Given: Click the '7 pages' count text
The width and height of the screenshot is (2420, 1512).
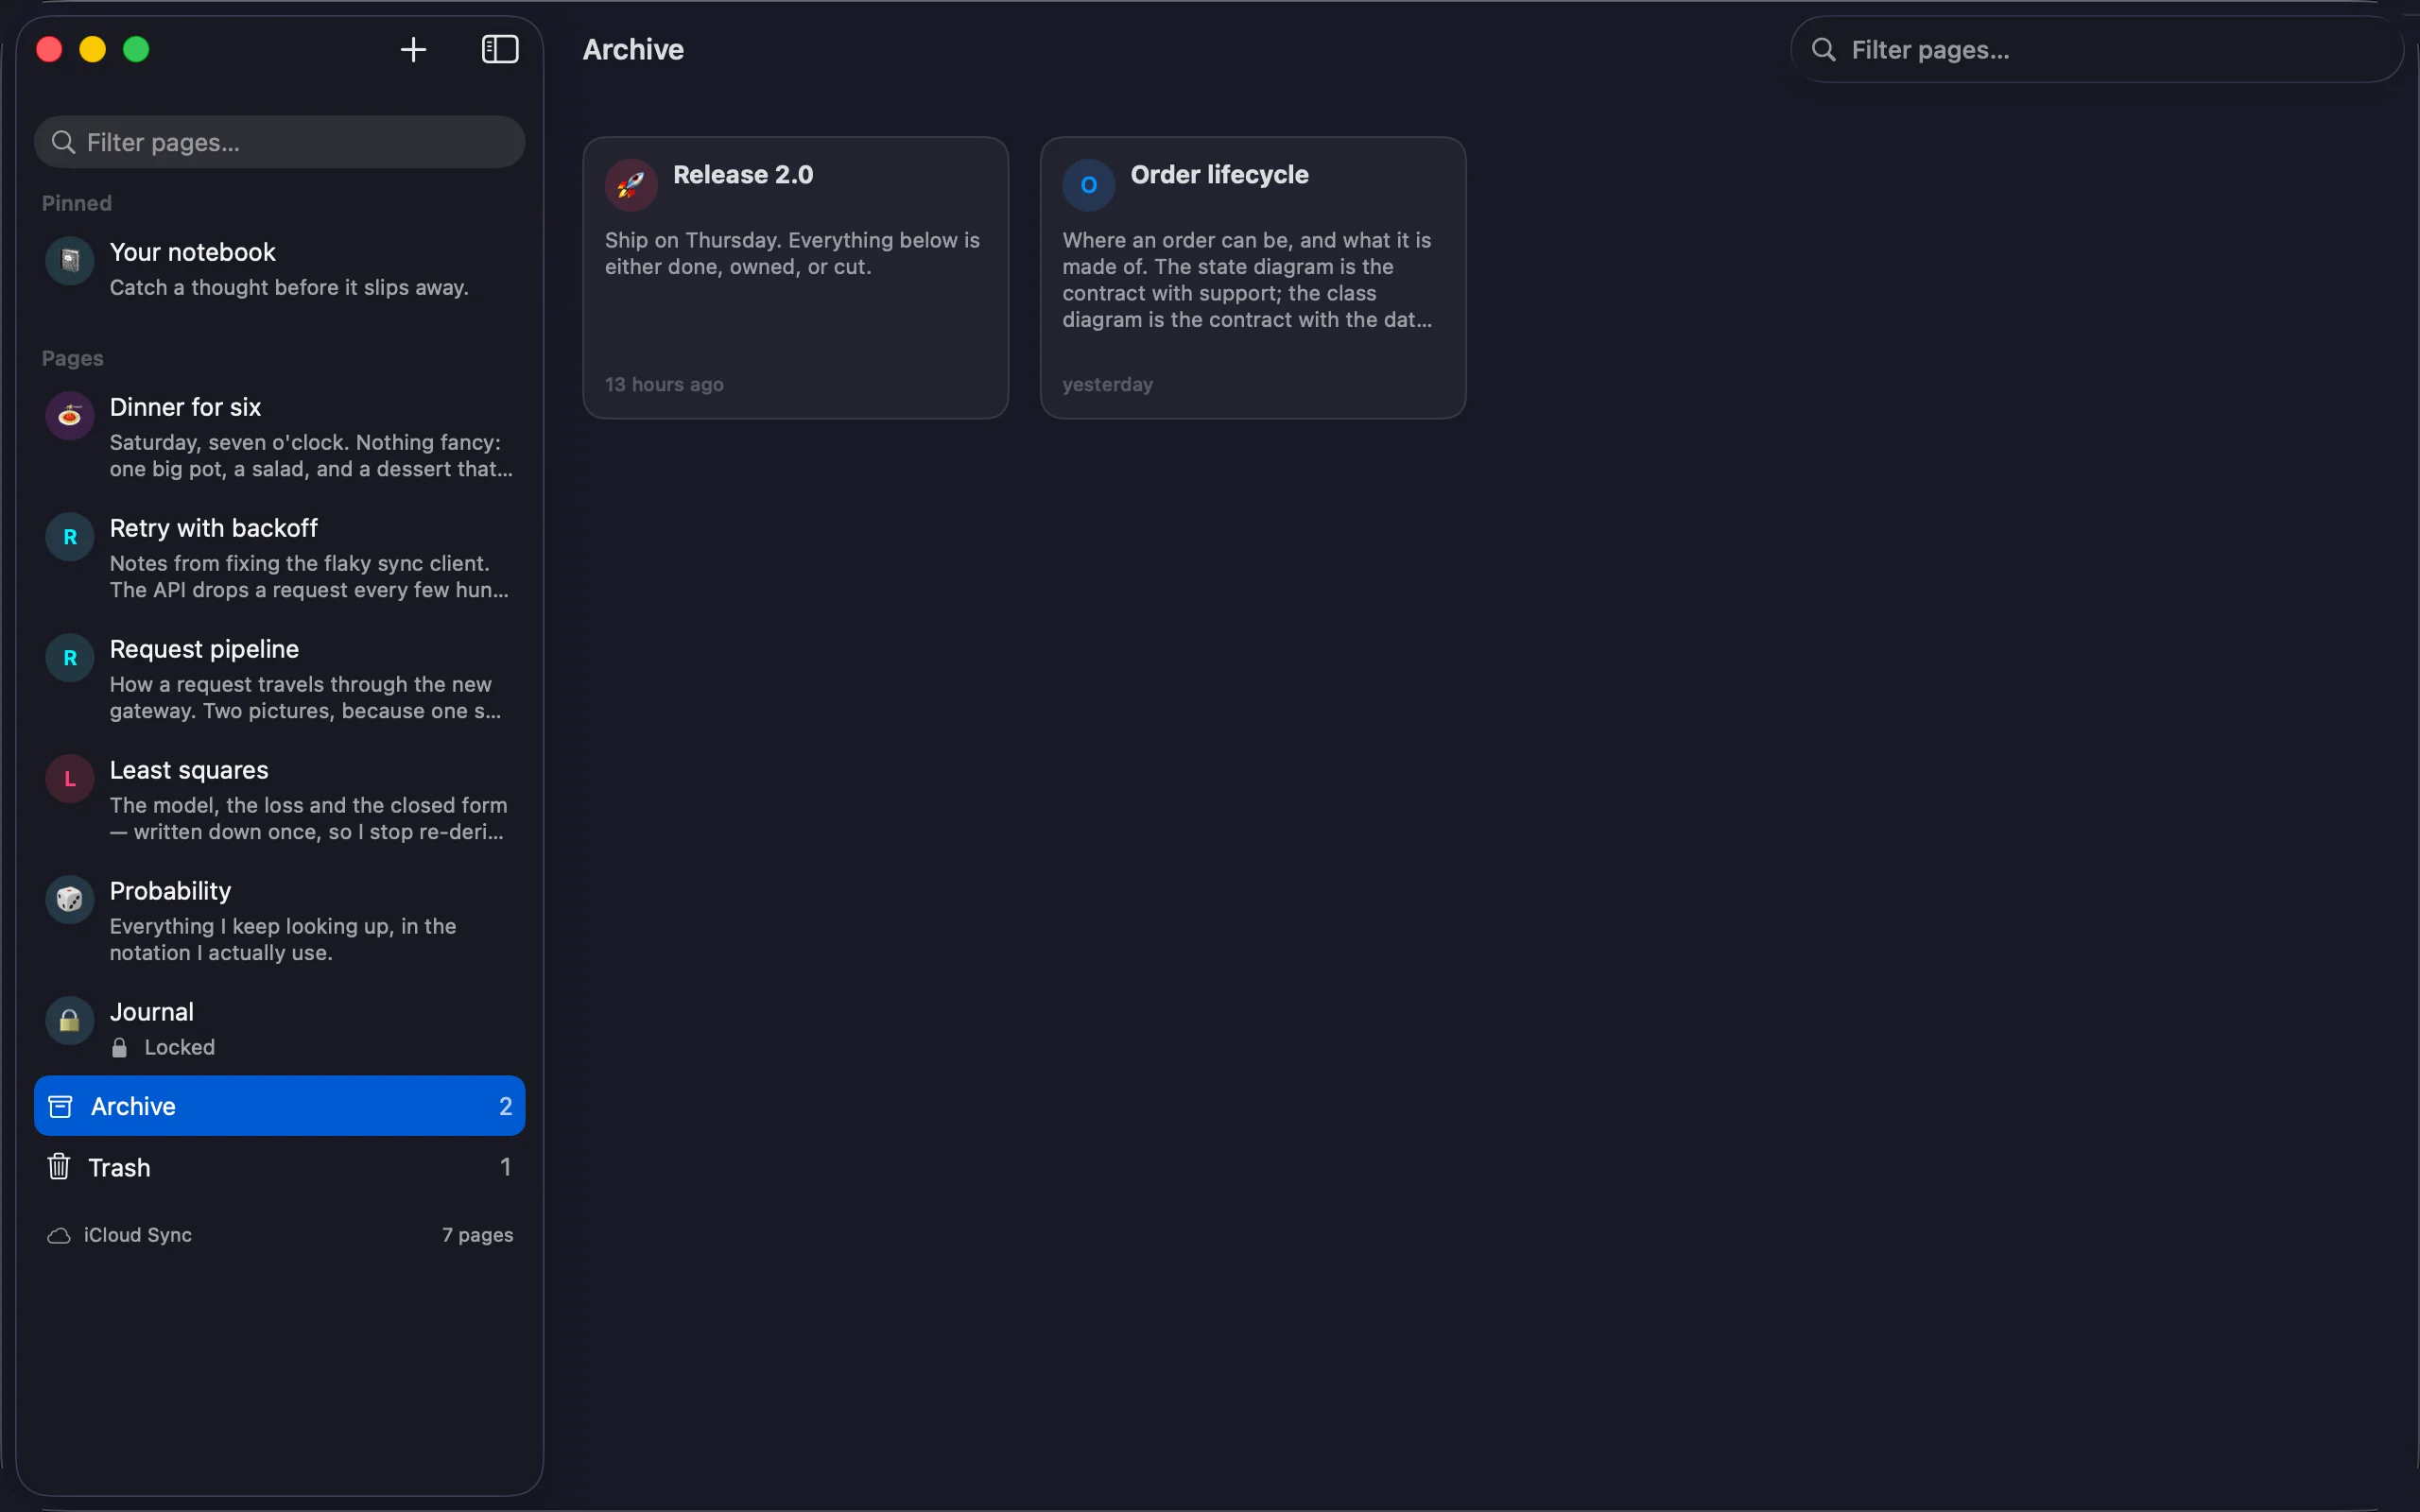Looking at the screenshot, I should 478,1235.
